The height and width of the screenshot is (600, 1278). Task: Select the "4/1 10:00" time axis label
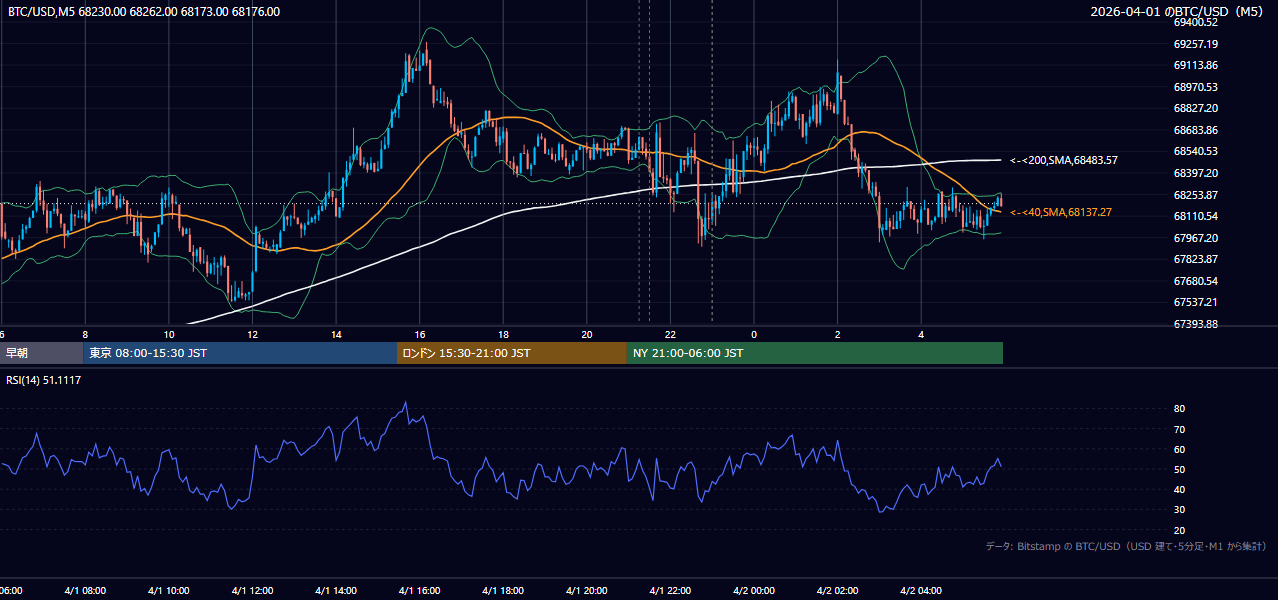tap(171, 591)
